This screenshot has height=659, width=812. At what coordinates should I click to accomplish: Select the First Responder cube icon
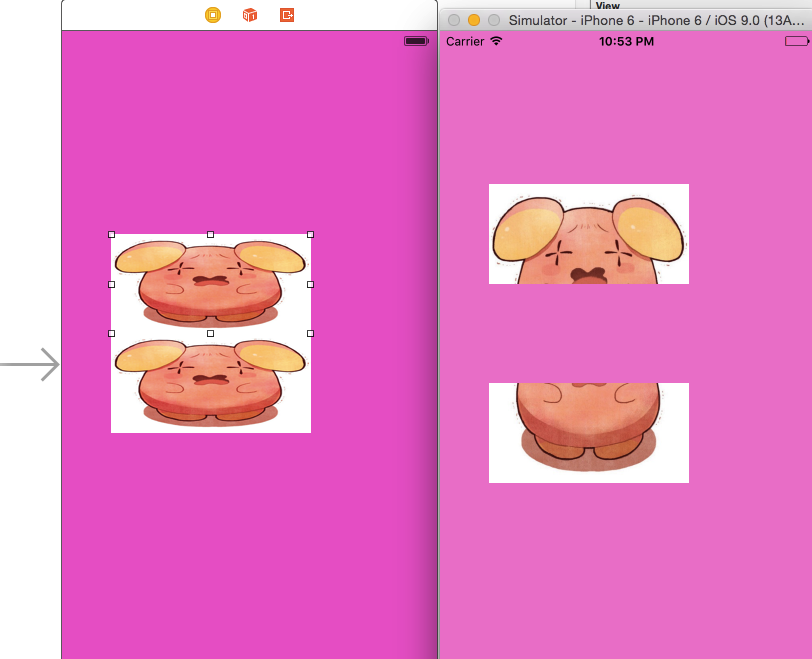pyautogui.click(x=250, y=15)
